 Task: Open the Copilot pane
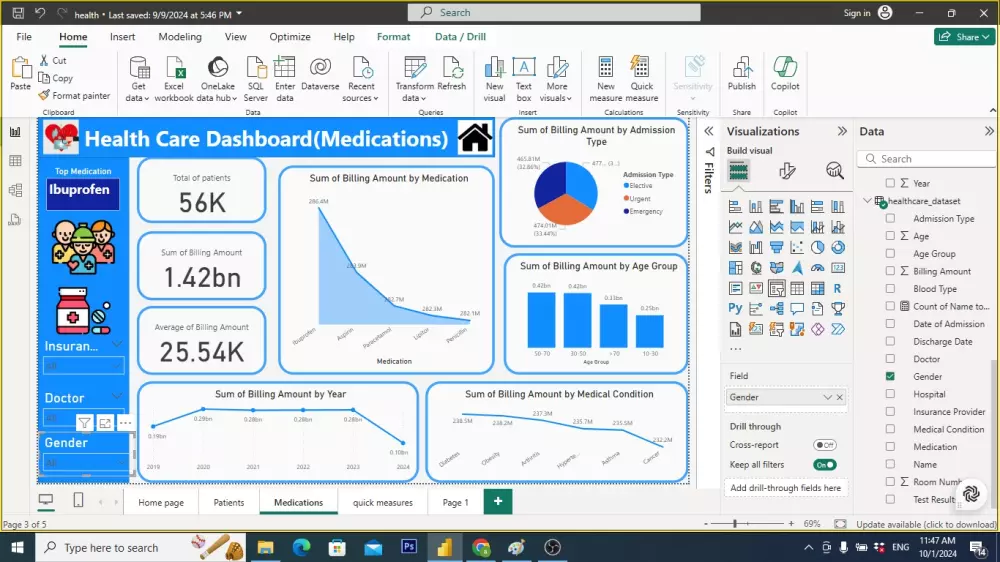(x=785, y=74)
